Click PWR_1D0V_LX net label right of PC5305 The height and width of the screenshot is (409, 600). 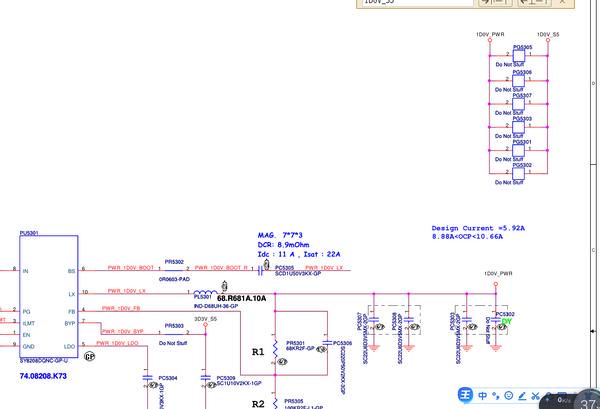[x=324, y=267]
